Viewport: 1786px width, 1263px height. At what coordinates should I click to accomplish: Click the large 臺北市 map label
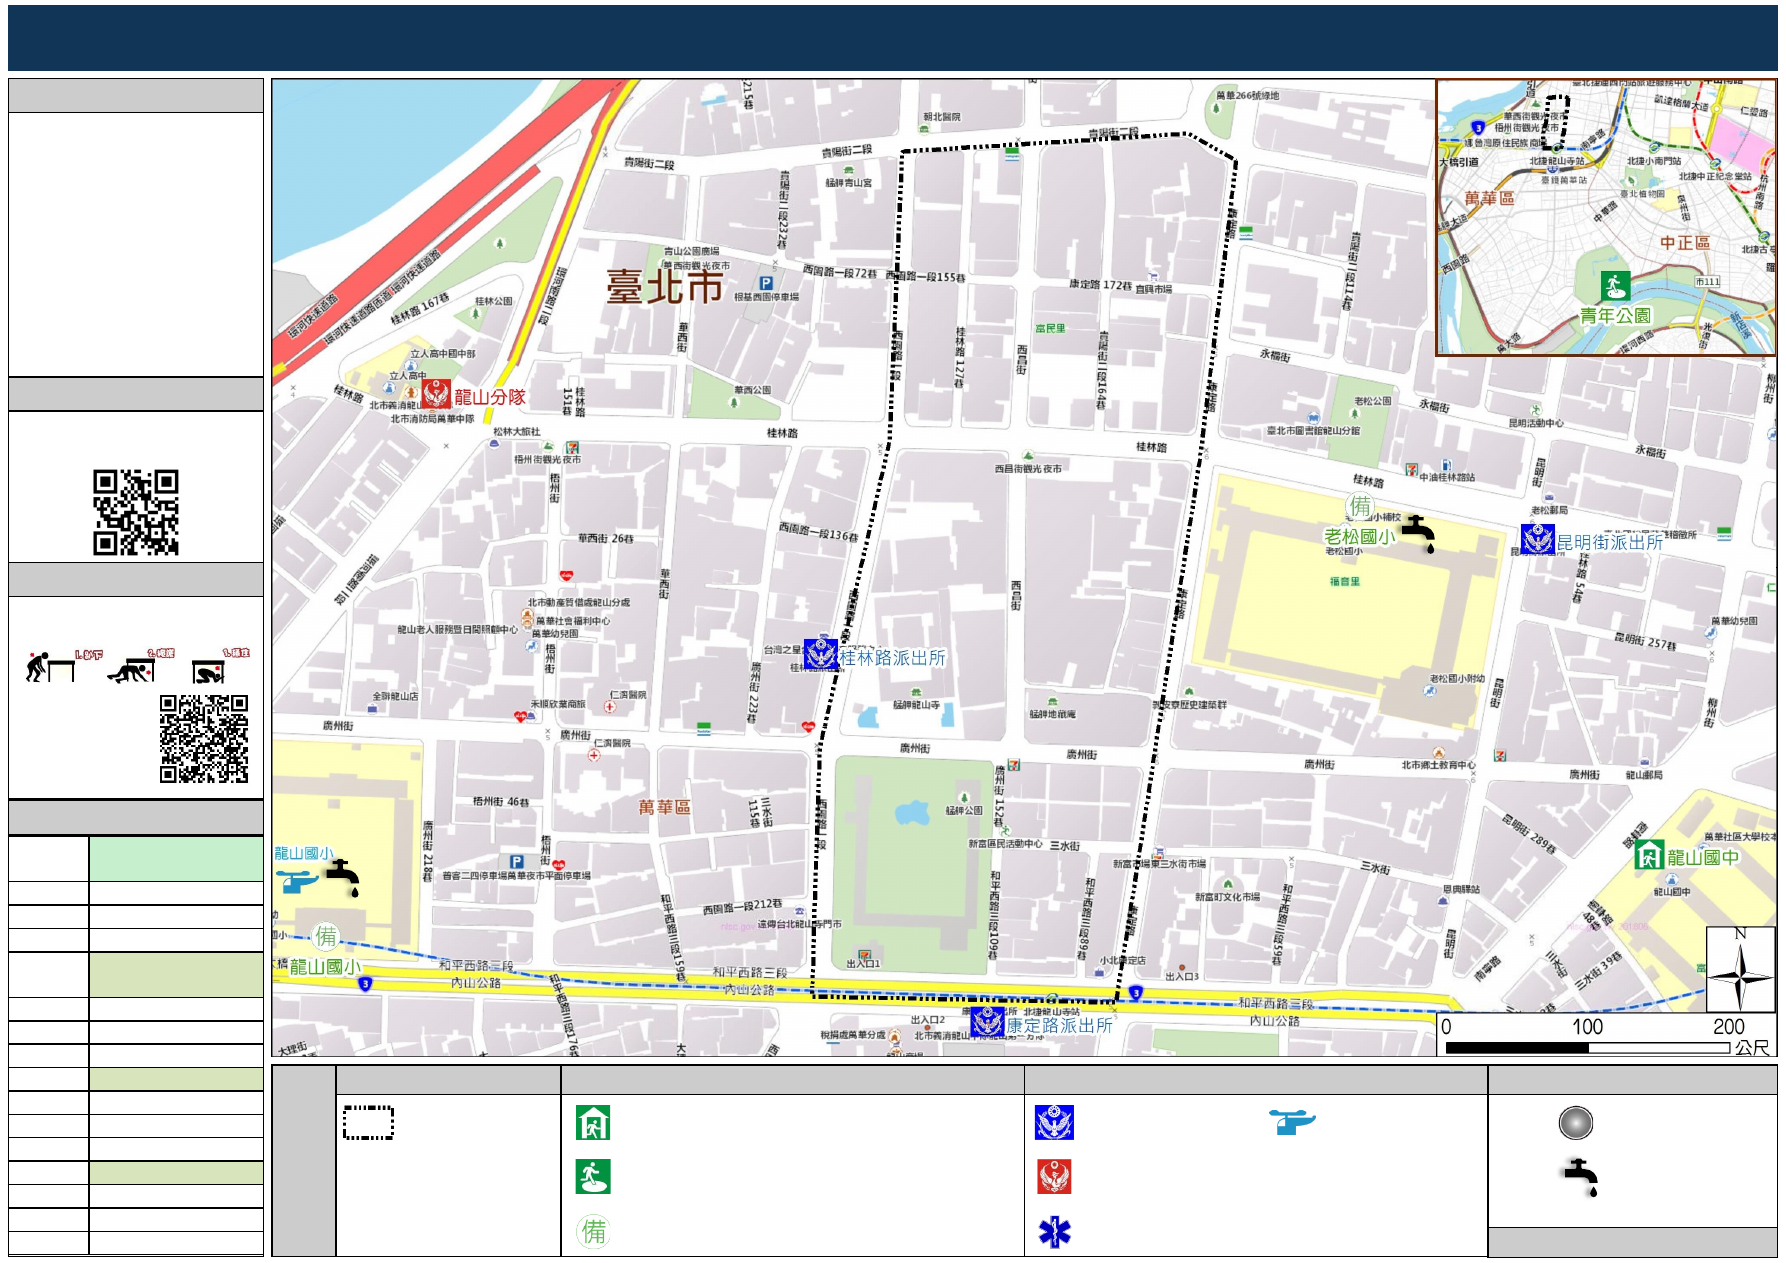click(x=664, y=287)
